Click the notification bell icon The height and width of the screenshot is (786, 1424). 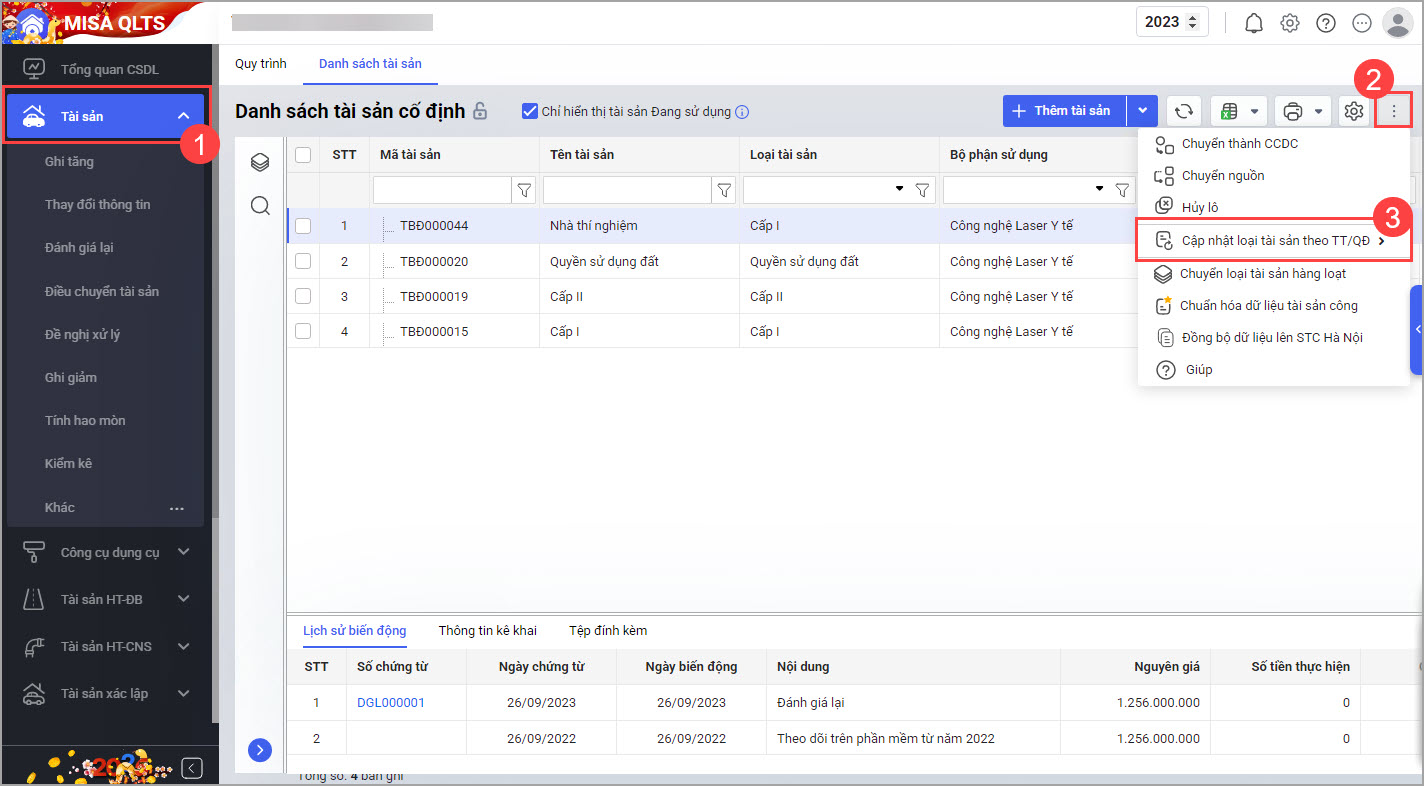click(x=1254, y=23)
